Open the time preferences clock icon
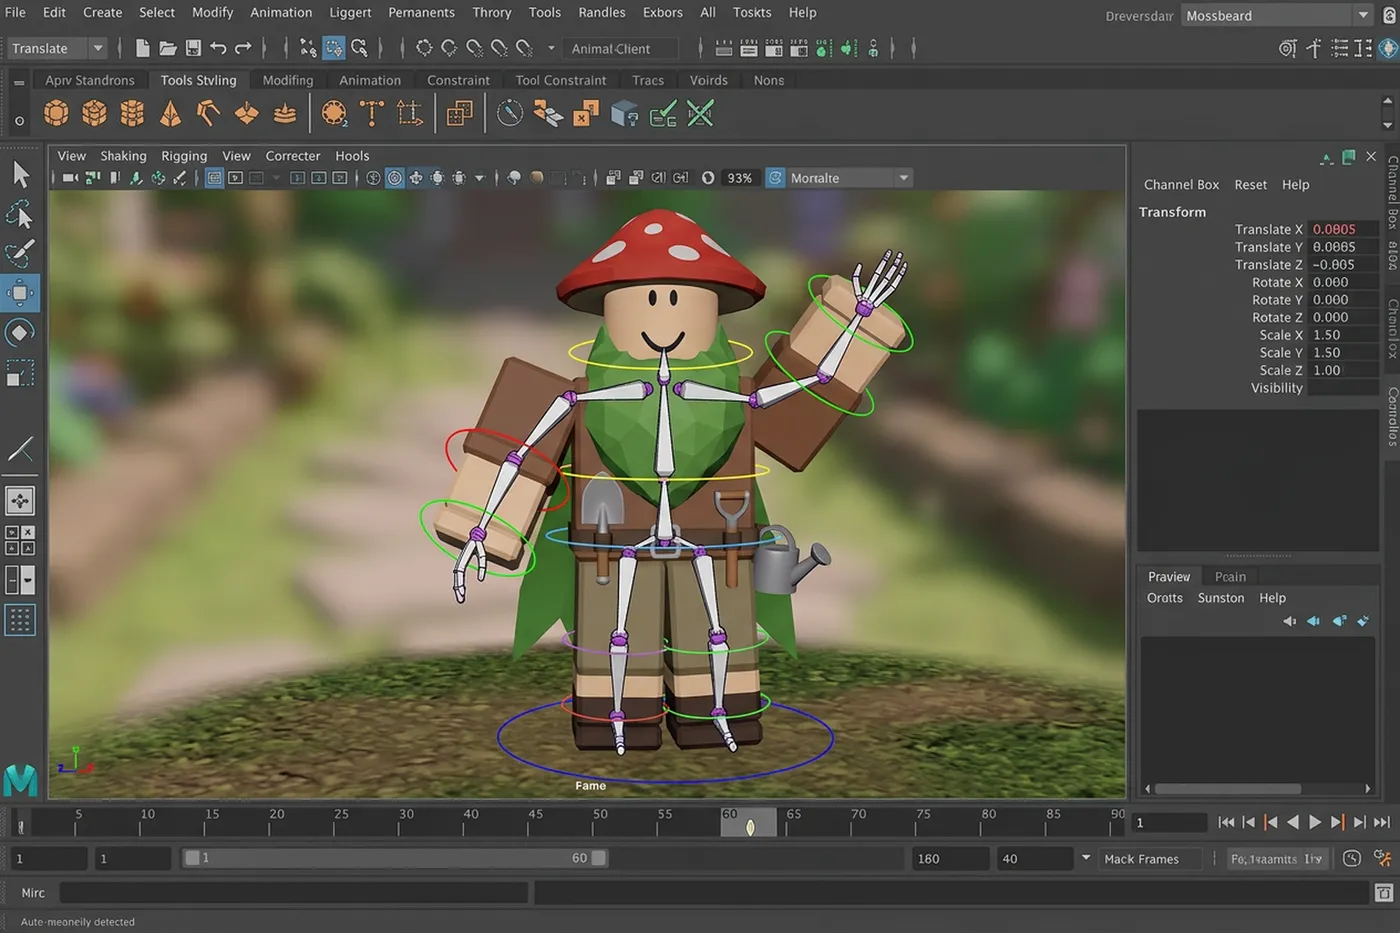 [1351, 858]
